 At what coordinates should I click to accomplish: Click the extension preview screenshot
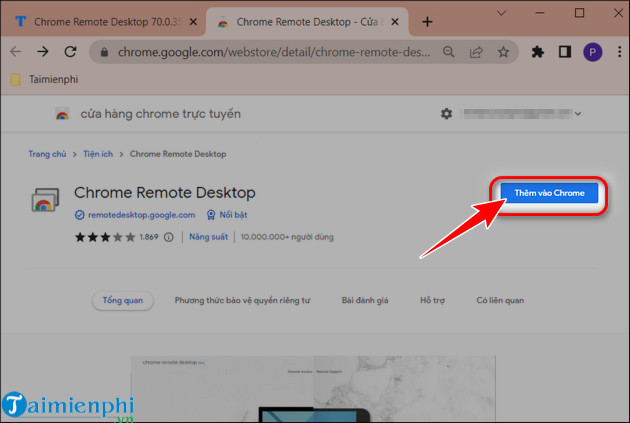click(x=313, y=389)
